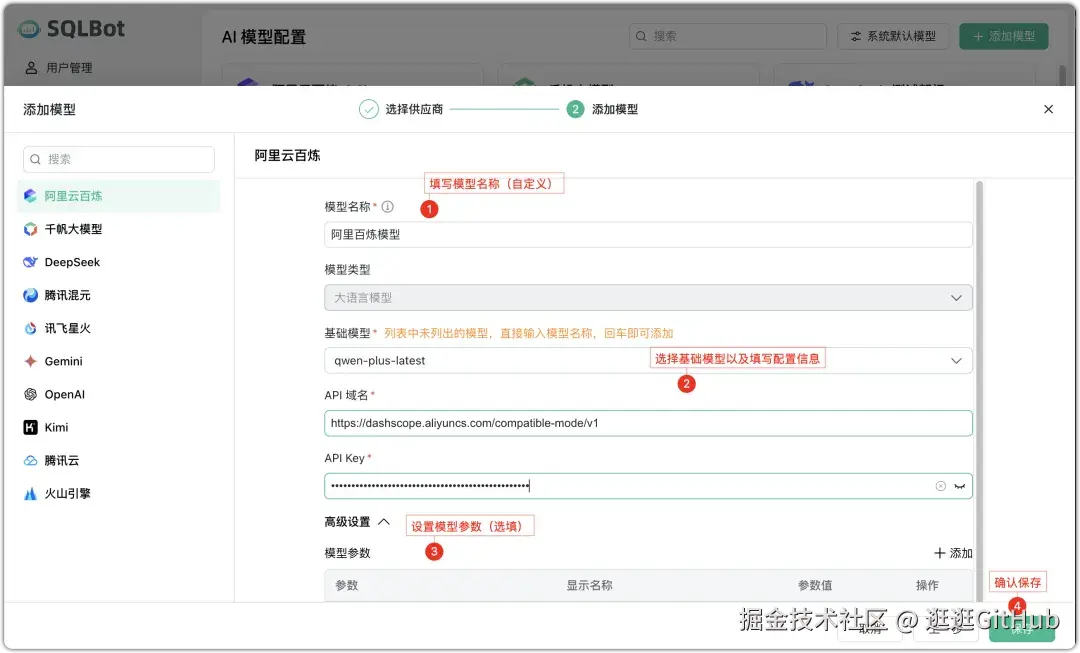Click the OpenAI logo icon
The width and height of the screenshot is (1080, 653).
pyautogui.click(x=30, y=394)
